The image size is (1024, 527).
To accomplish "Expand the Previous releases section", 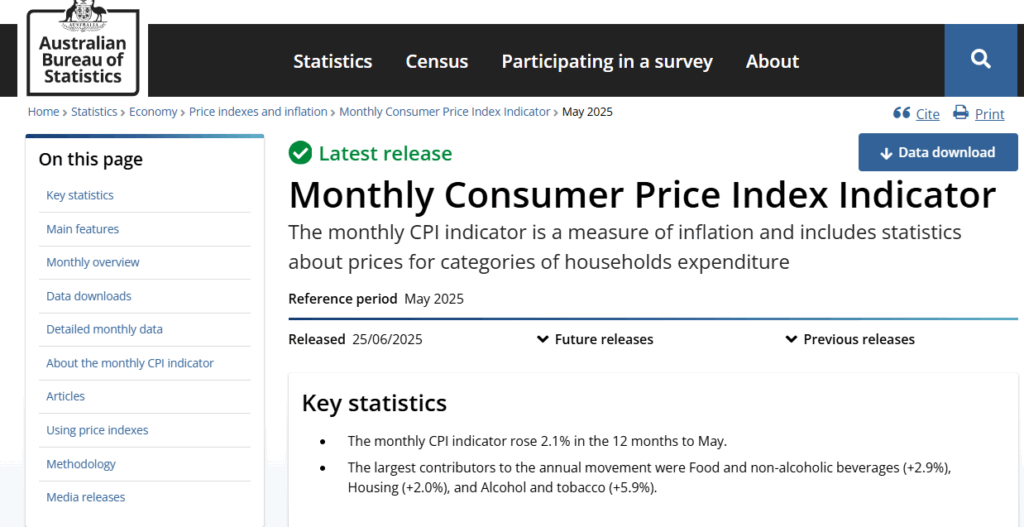I will point(850,339).
